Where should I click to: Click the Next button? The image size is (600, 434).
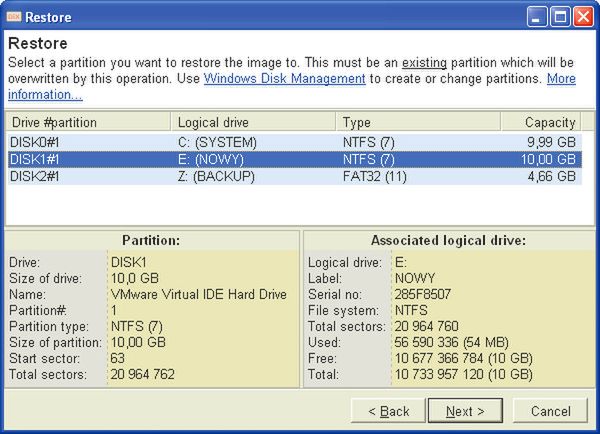click(465, 411)
